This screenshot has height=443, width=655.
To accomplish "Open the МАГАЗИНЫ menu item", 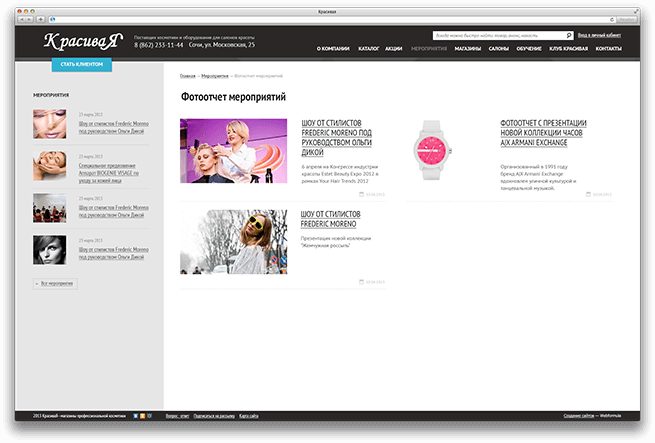I will click(467, 49).
